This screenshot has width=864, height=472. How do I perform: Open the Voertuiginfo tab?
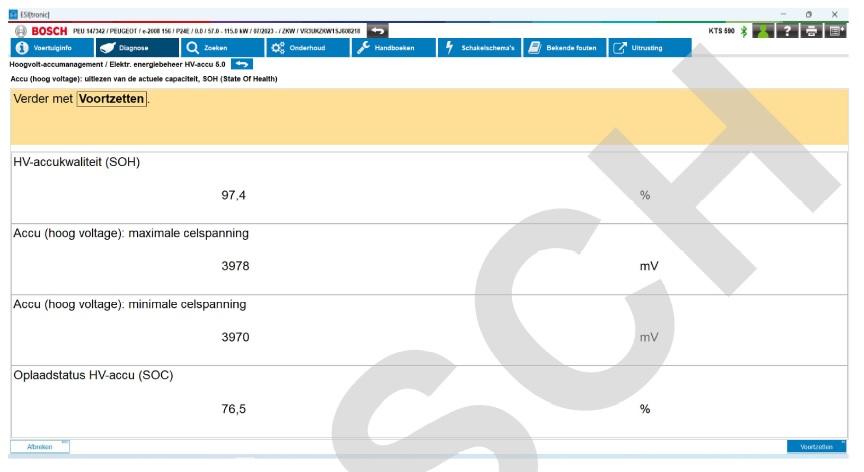click(x=43, y=47)
